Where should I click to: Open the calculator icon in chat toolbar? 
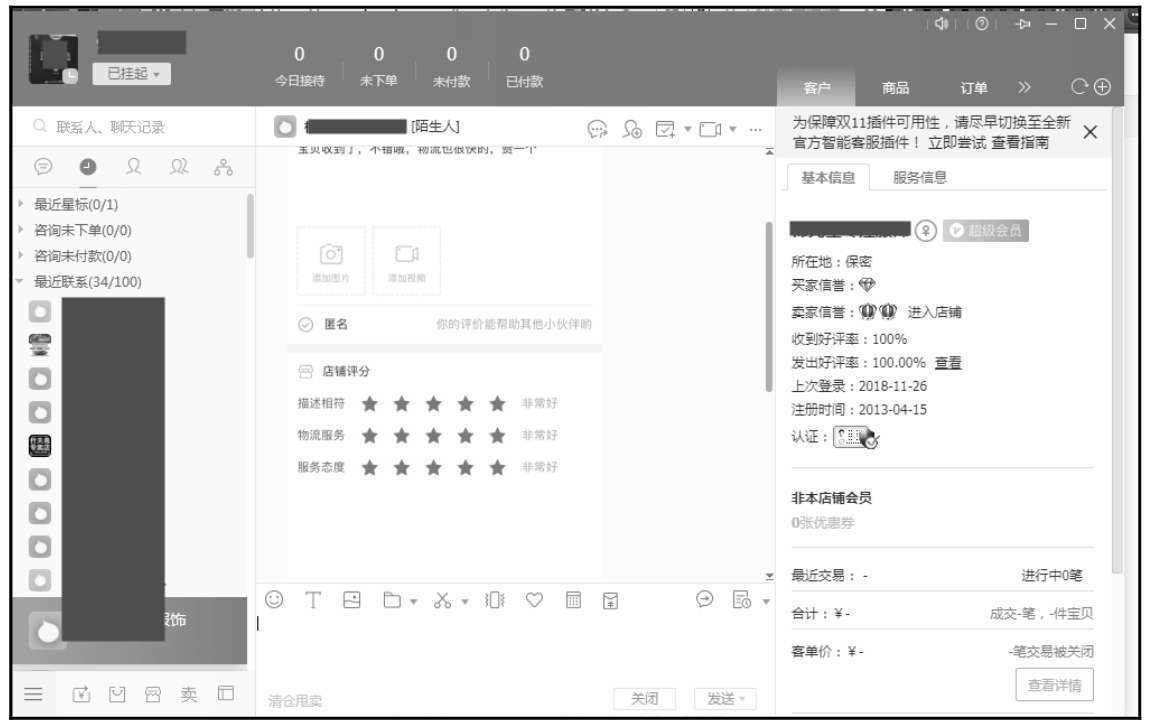(572, 599)
